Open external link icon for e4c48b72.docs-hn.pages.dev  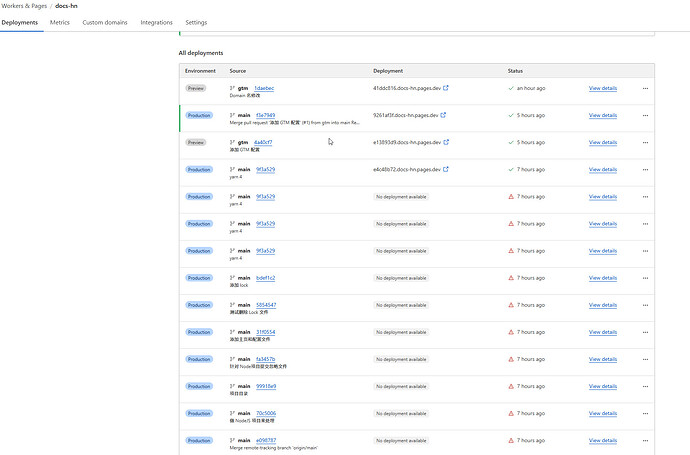point(445,169)
